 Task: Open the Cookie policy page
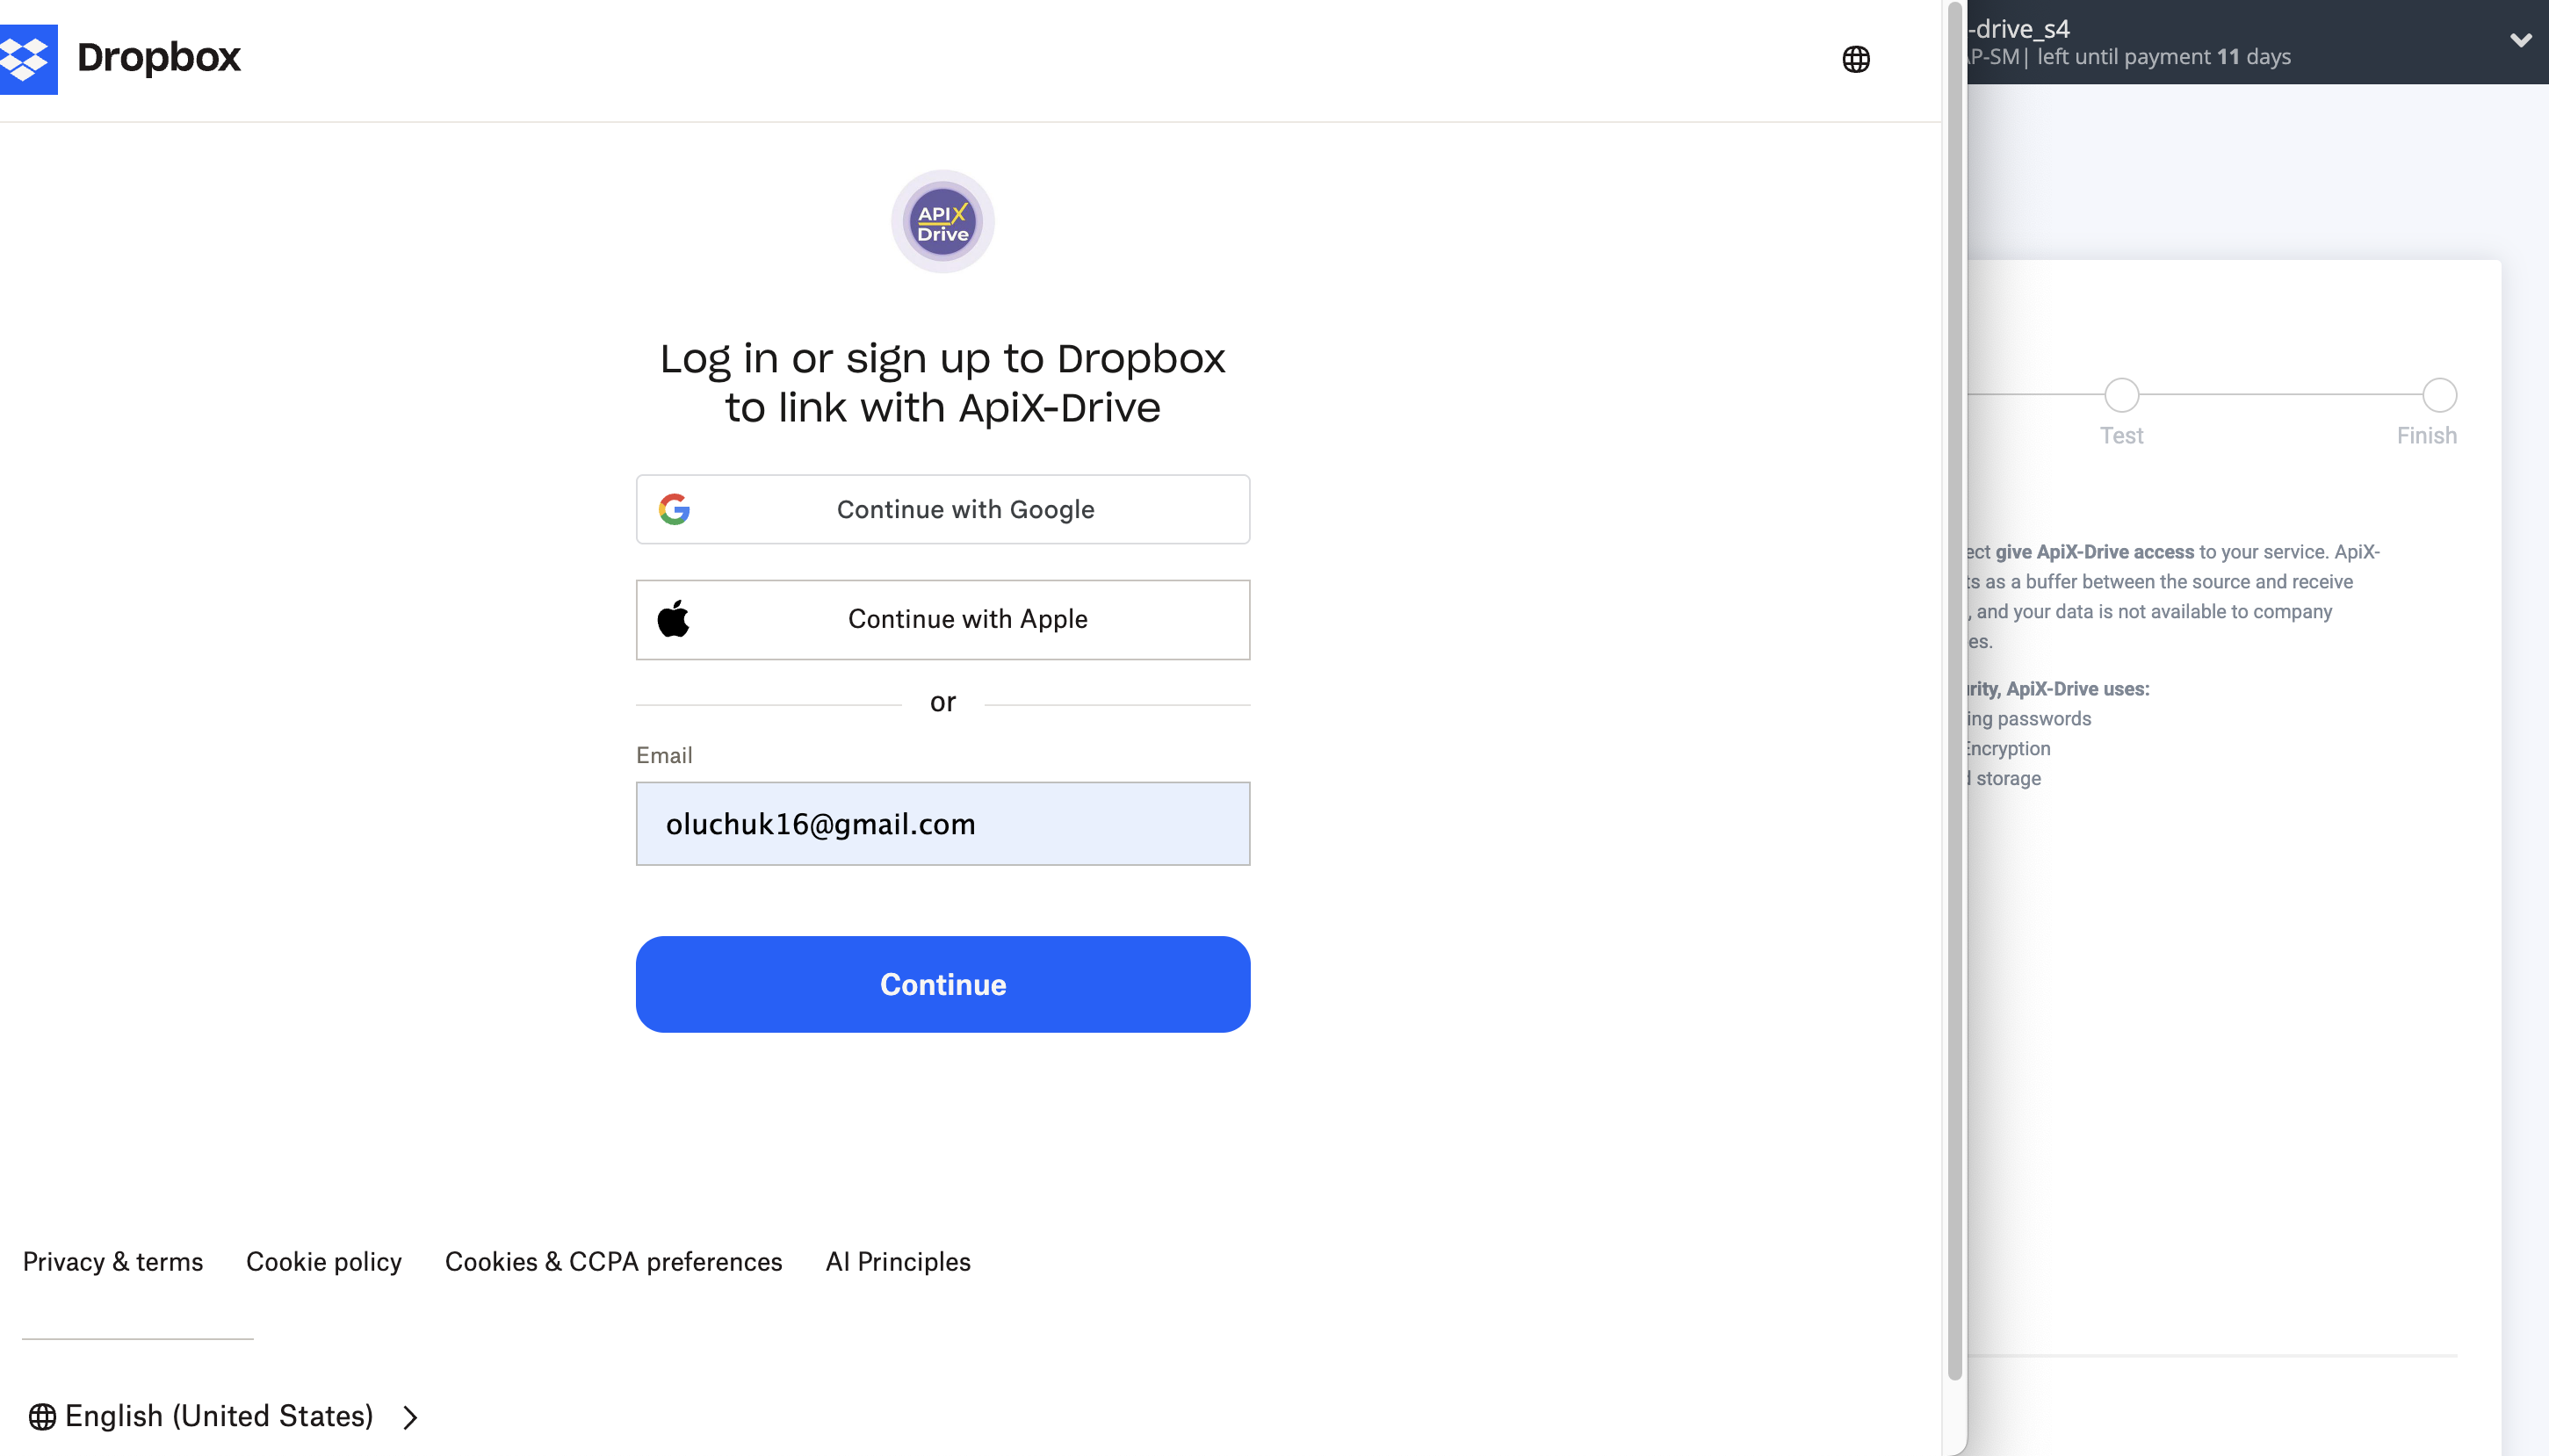point(323,1261)
